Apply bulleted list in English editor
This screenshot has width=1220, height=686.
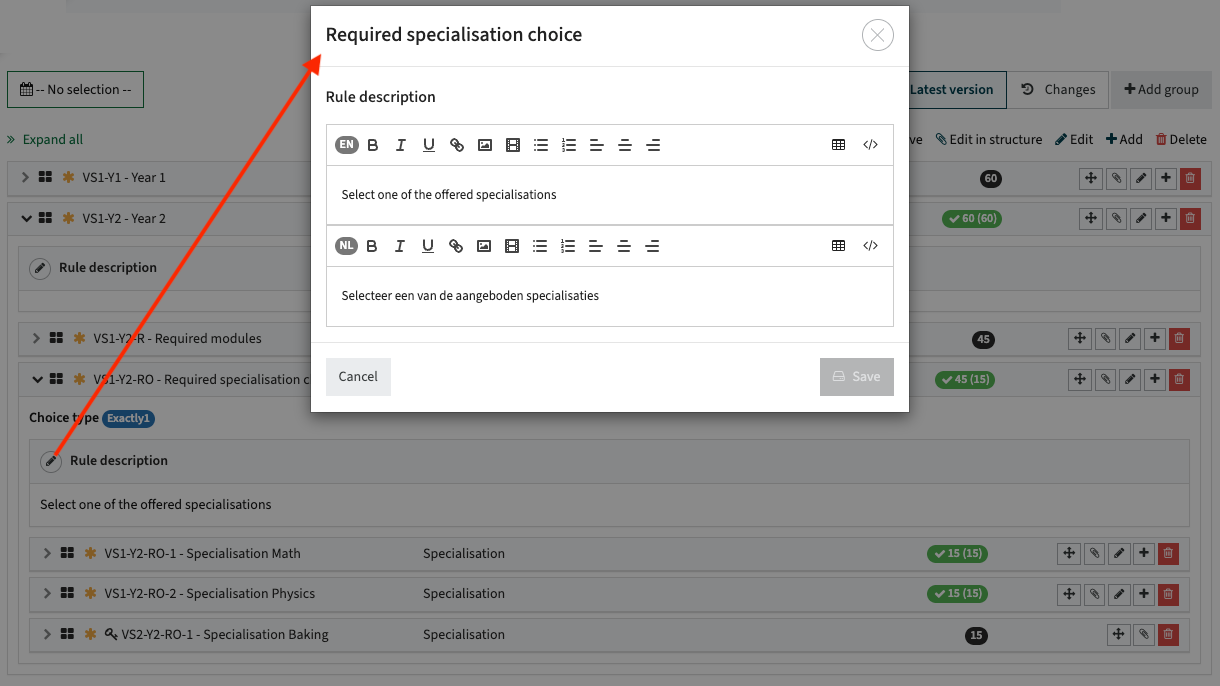(x=541, y=145)
